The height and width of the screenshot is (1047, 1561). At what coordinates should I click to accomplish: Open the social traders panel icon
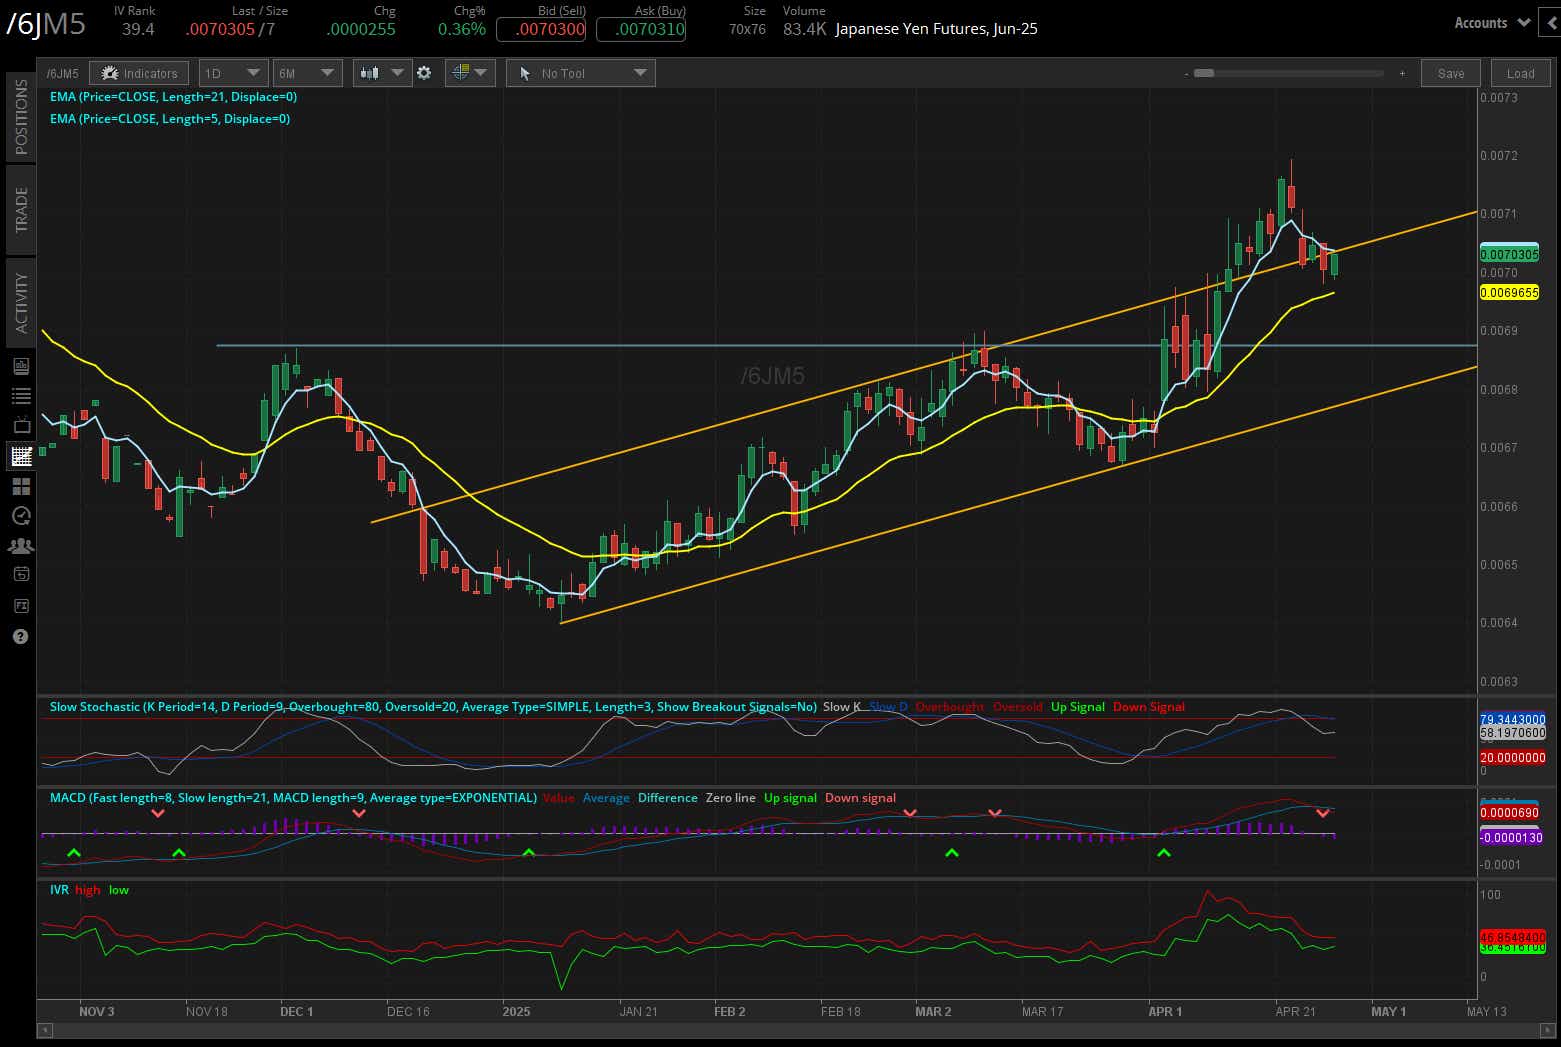20,545
